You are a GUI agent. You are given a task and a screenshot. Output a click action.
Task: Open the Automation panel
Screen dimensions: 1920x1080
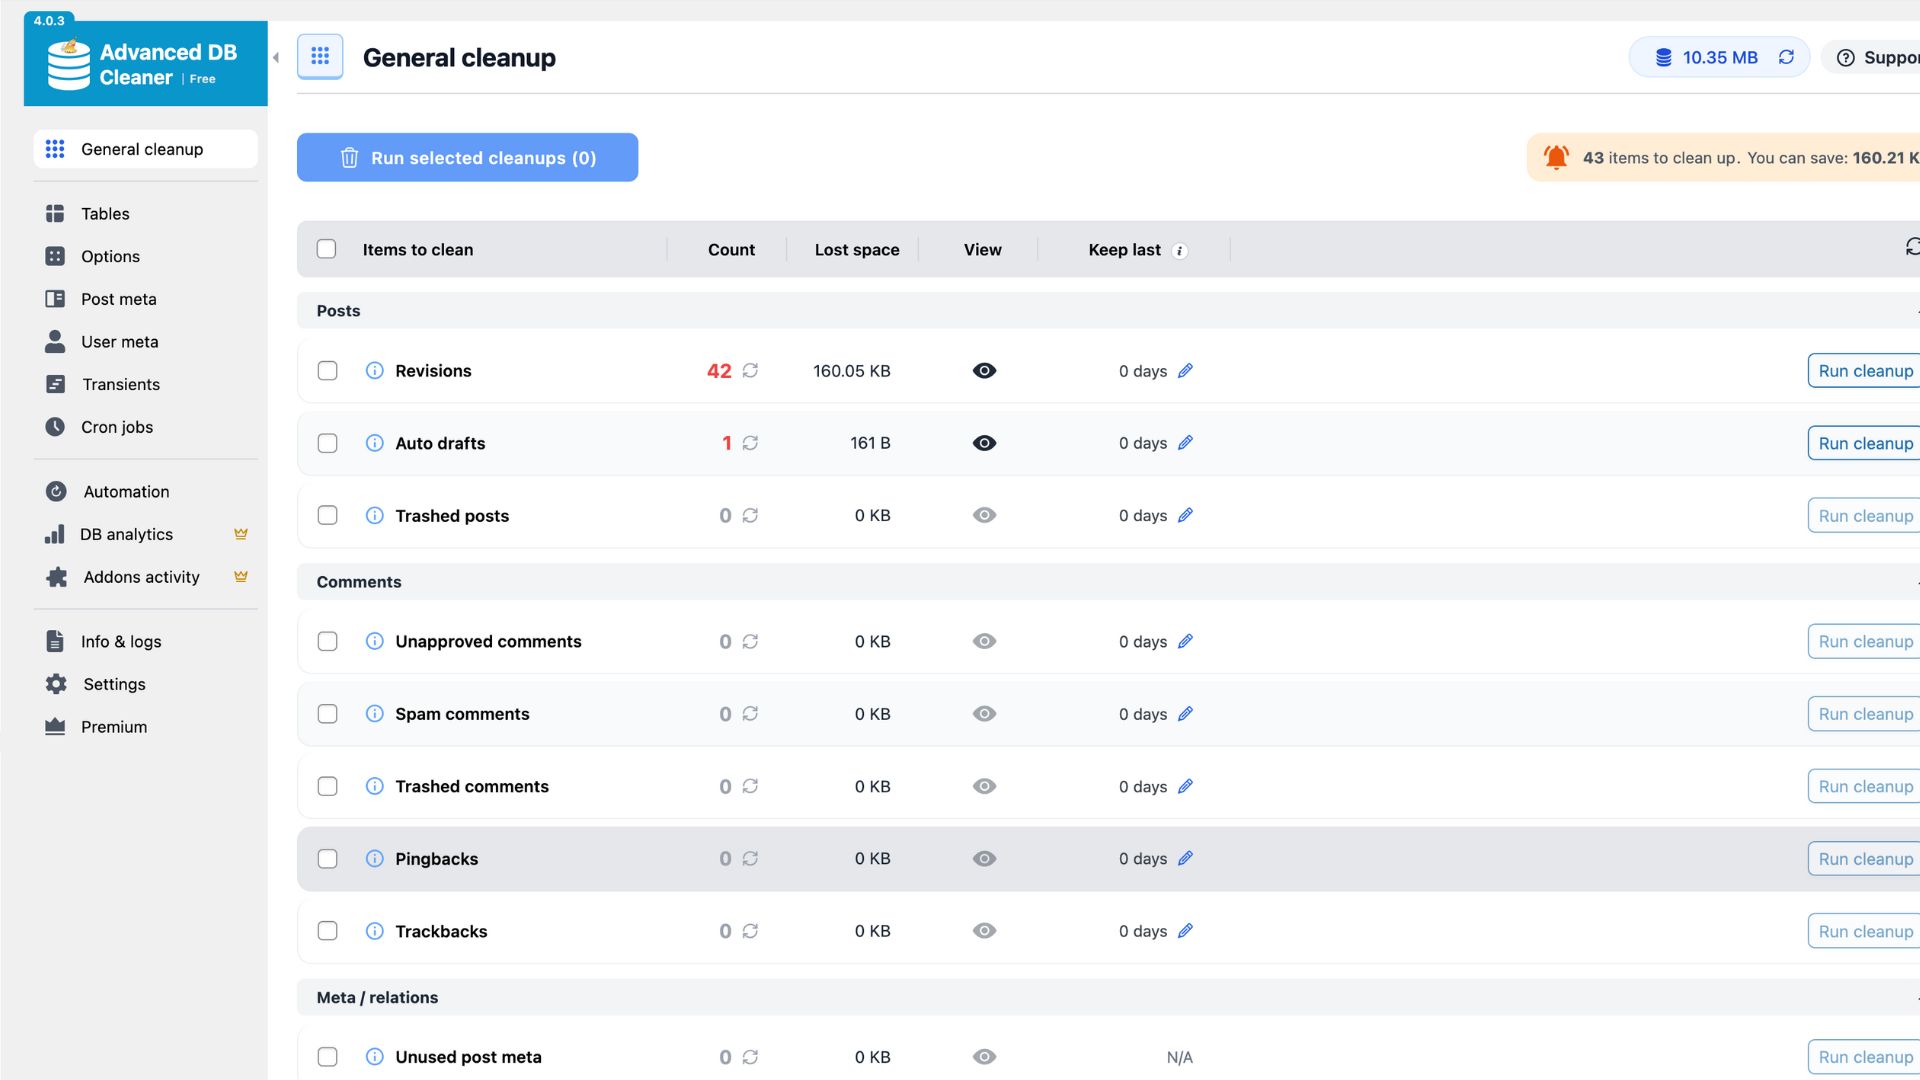(125, 491)
